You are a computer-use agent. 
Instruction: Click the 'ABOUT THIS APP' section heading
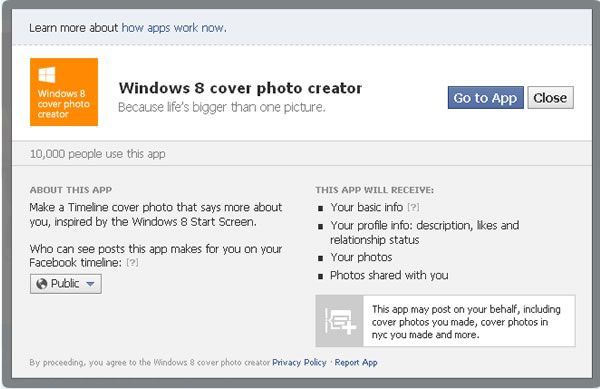point(71,190)
